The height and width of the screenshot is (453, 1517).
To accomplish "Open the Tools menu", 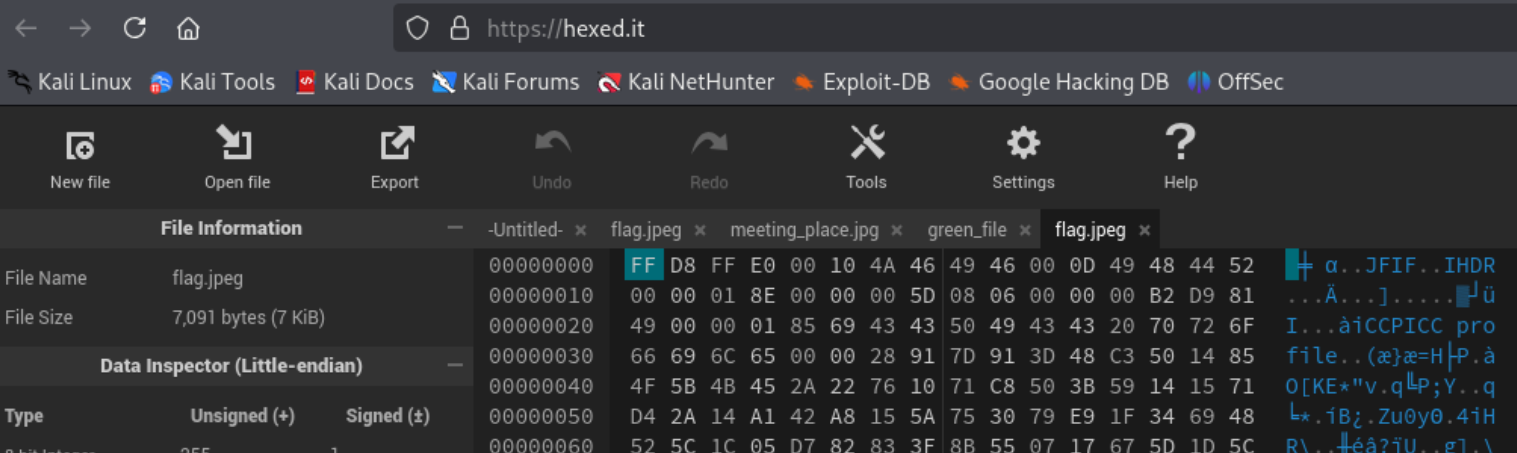I will (x=866, y=159).
